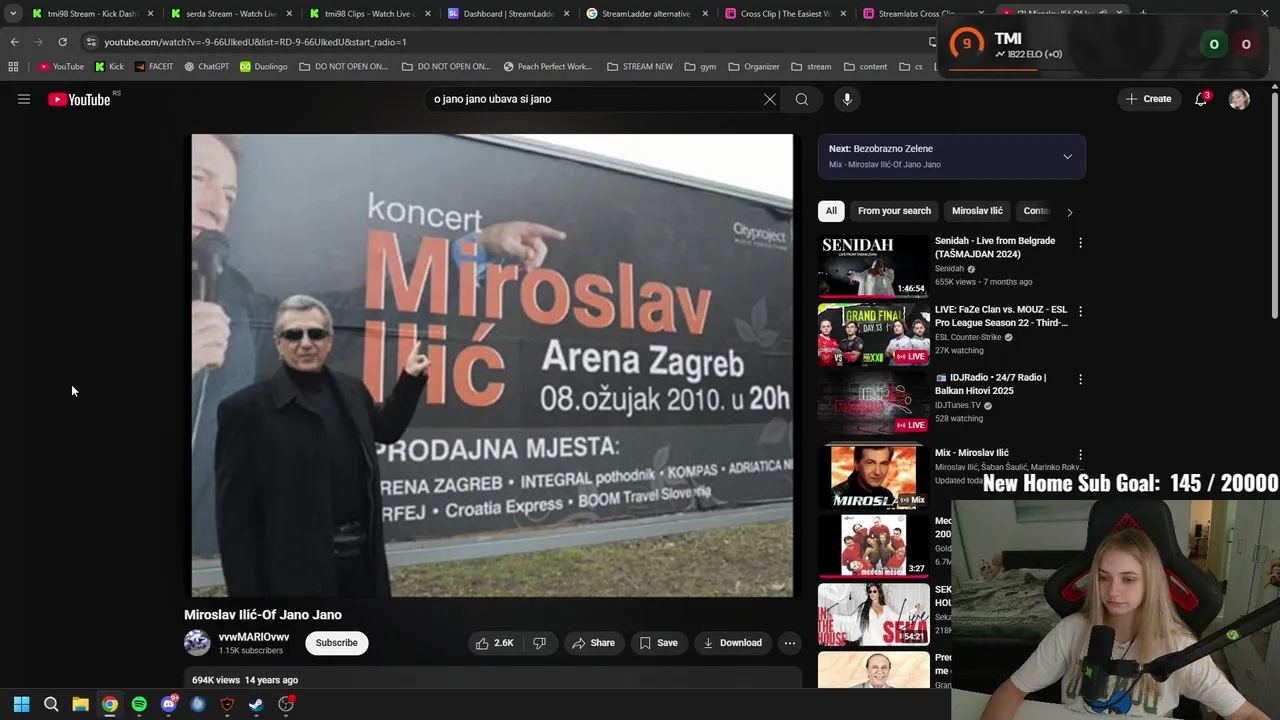Share the video

pyautogui.click(x=593, y=643)
